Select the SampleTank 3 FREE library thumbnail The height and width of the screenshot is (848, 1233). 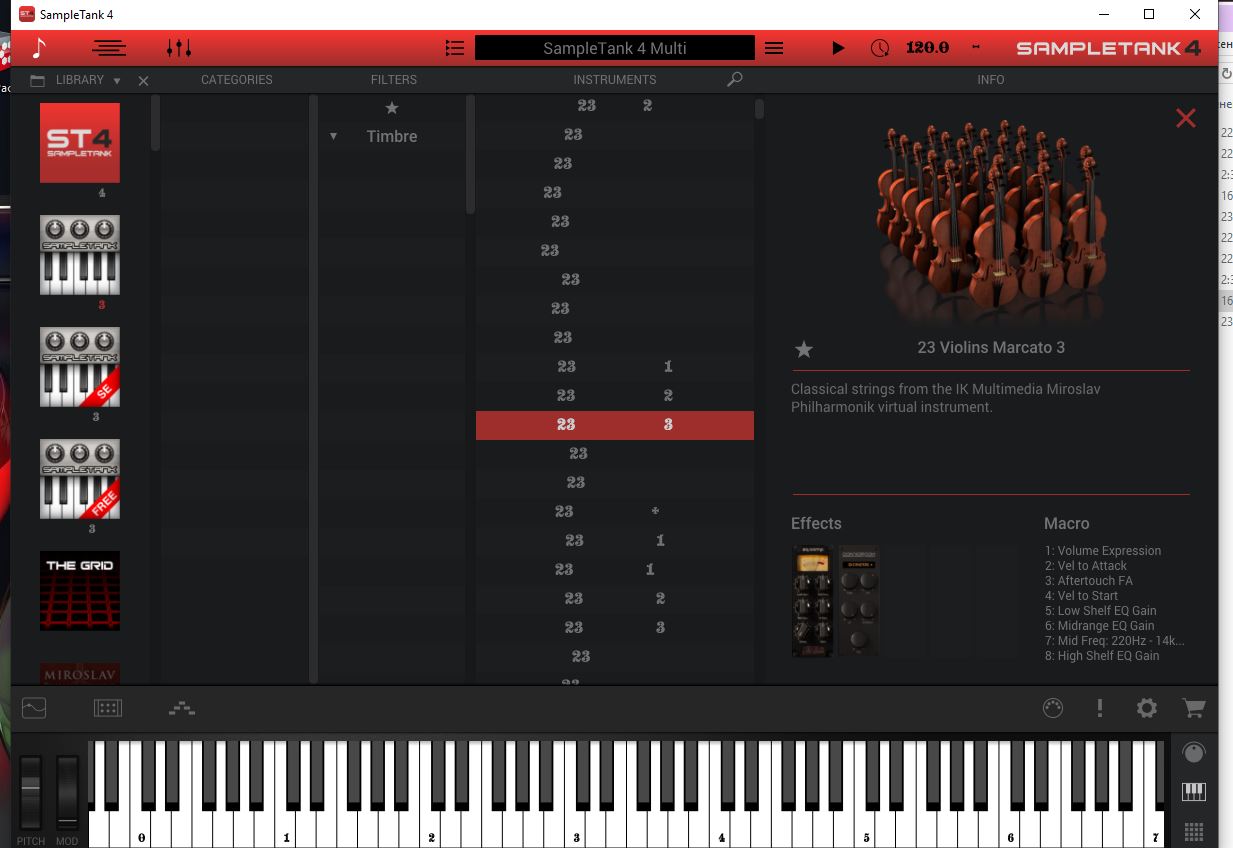click(80, 479)
